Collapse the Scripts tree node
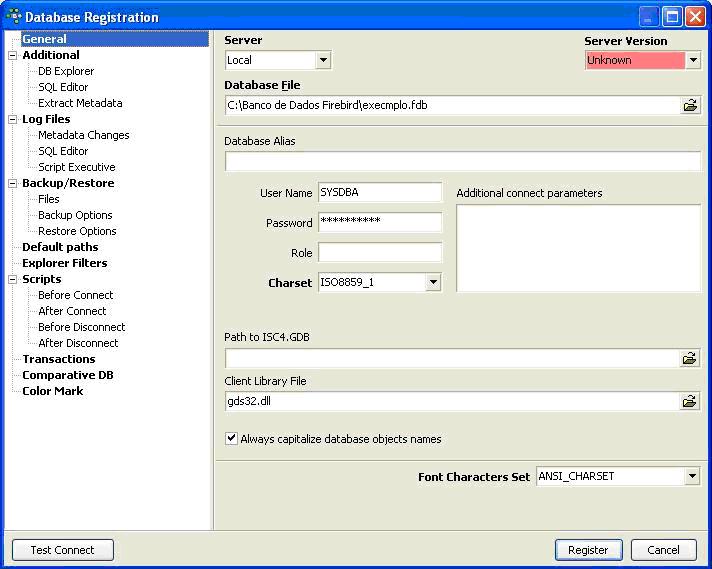This screenshot has height=569, width=712. pyautogui.click(x=12, y=280)
